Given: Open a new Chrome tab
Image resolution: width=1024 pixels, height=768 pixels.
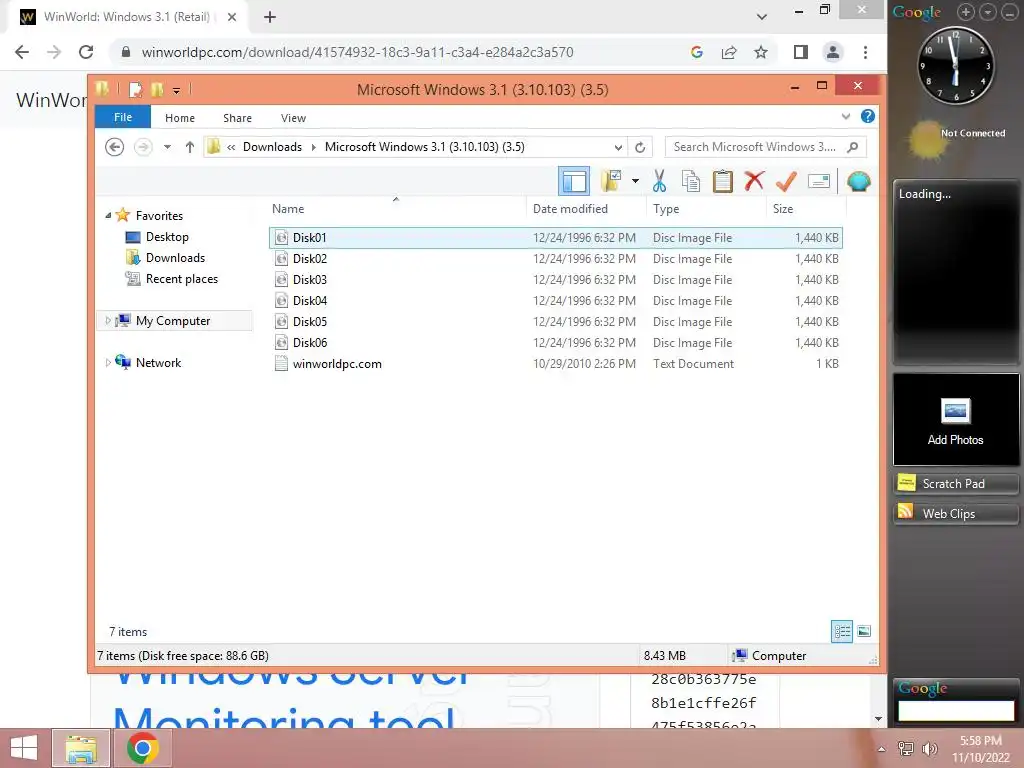Looking at the screenshot, I should coord(270,17).
